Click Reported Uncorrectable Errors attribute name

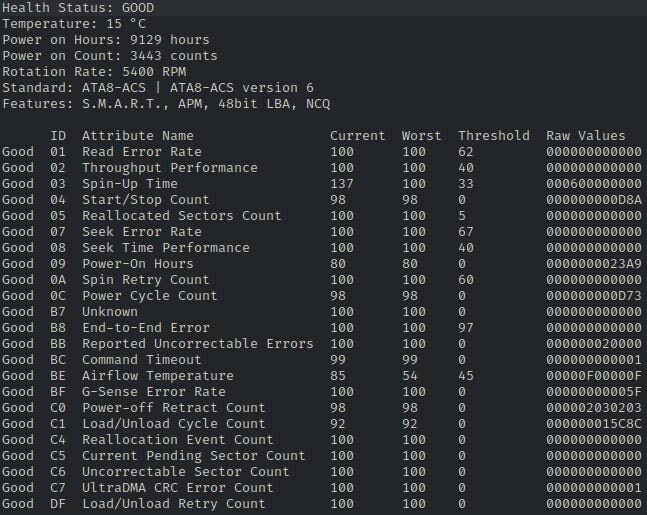197,344
